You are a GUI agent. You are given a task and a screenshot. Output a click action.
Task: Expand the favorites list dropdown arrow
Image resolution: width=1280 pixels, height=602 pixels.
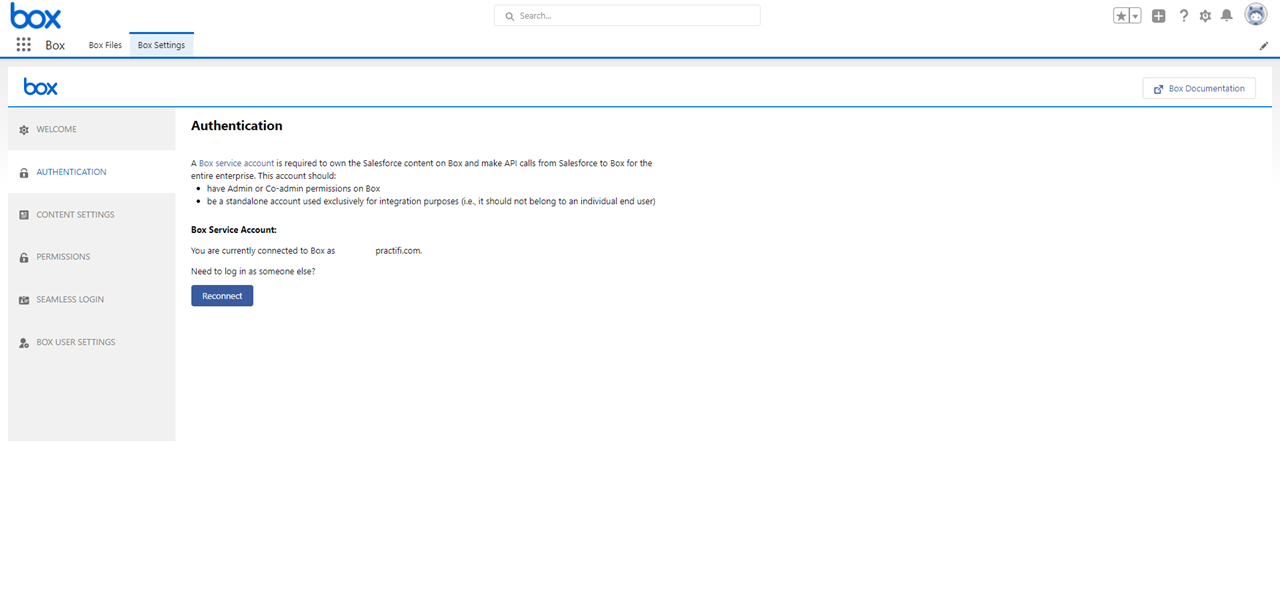click(x=1136, y=16)
